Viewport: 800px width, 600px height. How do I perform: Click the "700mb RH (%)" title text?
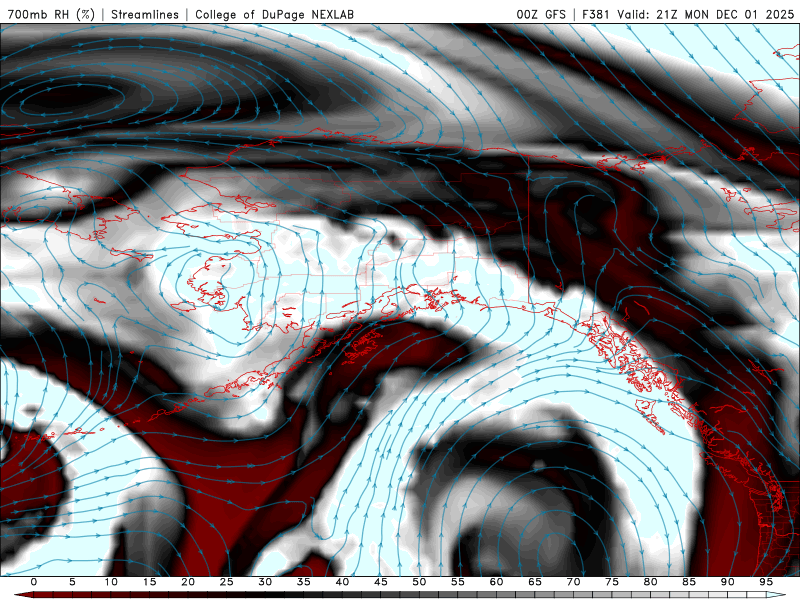pyautogui.click(x=51, y=14)
